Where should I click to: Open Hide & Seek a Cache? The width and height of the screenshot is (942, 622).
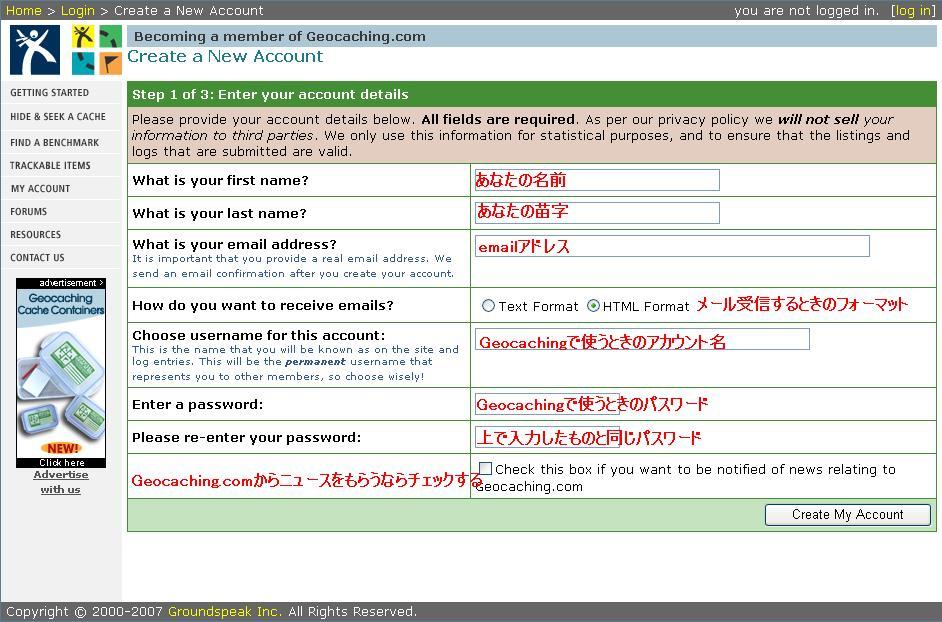58,117
